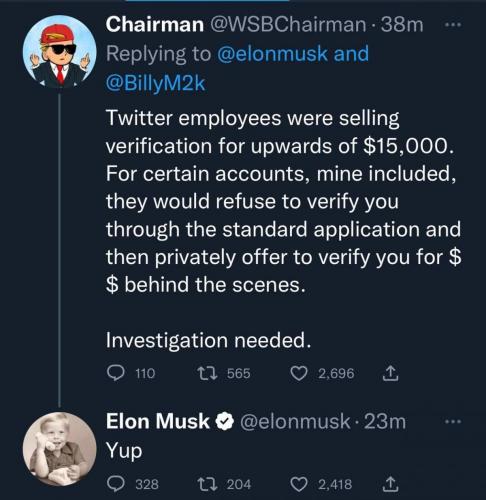Open the @elonmusk mention link

pyautogui.click(x=272, y=54)
